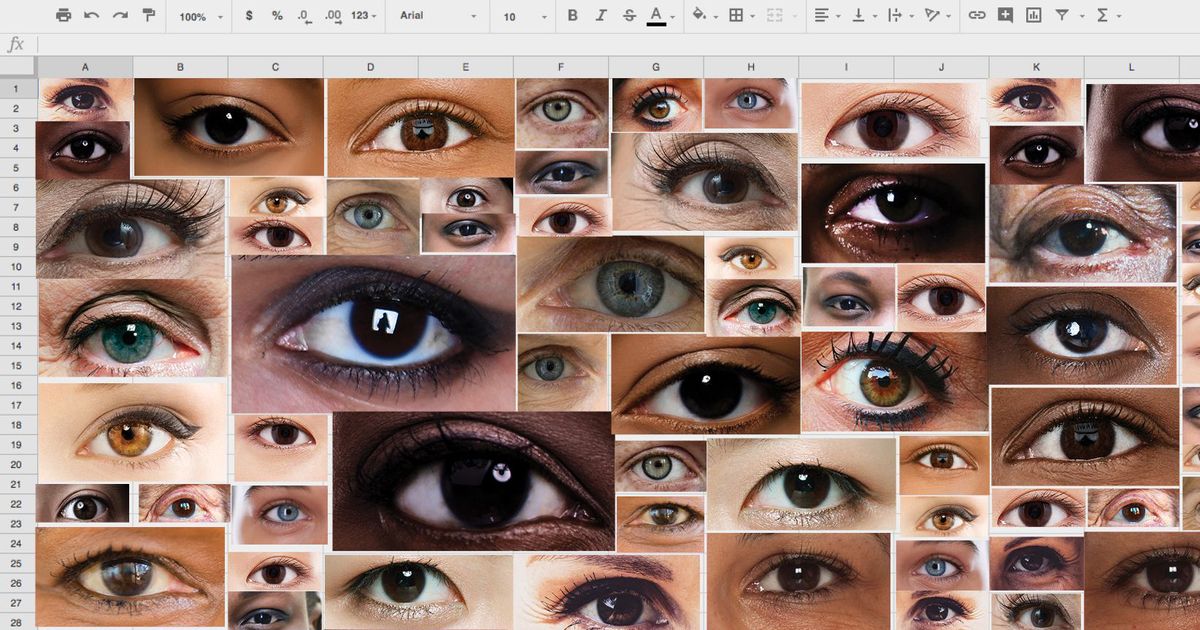Viewport: 1200px width, 630px height.
Task: Select column H header
Action: click(x=751, y=67)
